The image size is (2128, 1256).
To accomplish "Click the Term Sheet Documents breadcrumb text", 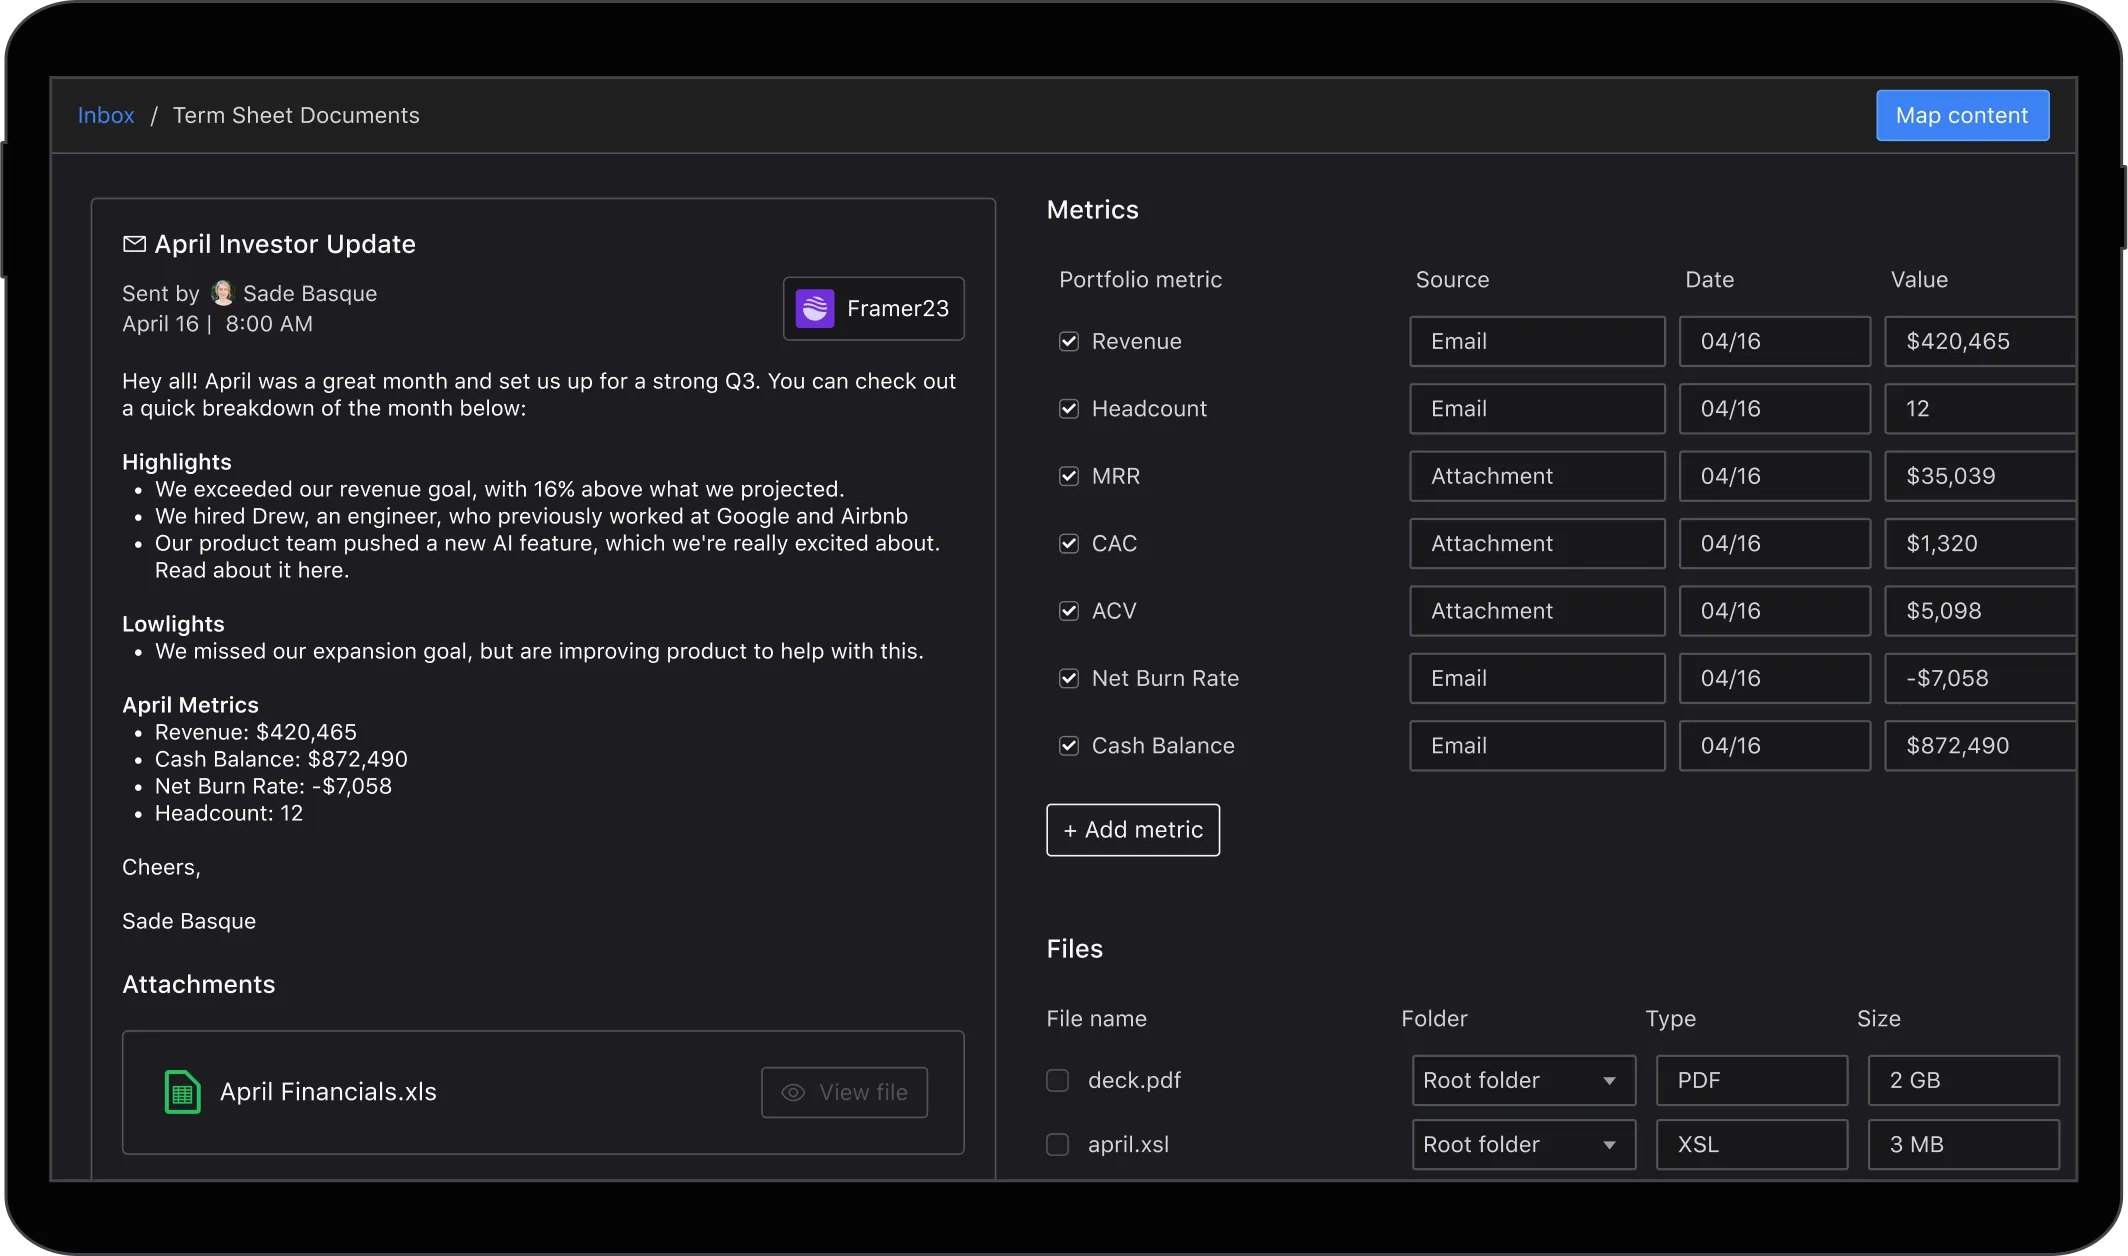I will click(296, 115).
